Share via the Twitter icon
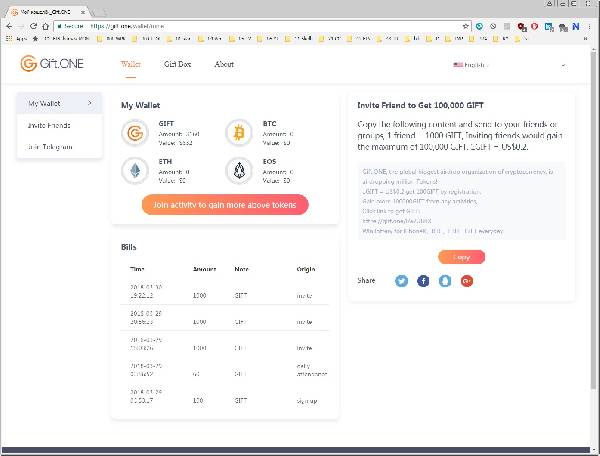 pos(401,281)
